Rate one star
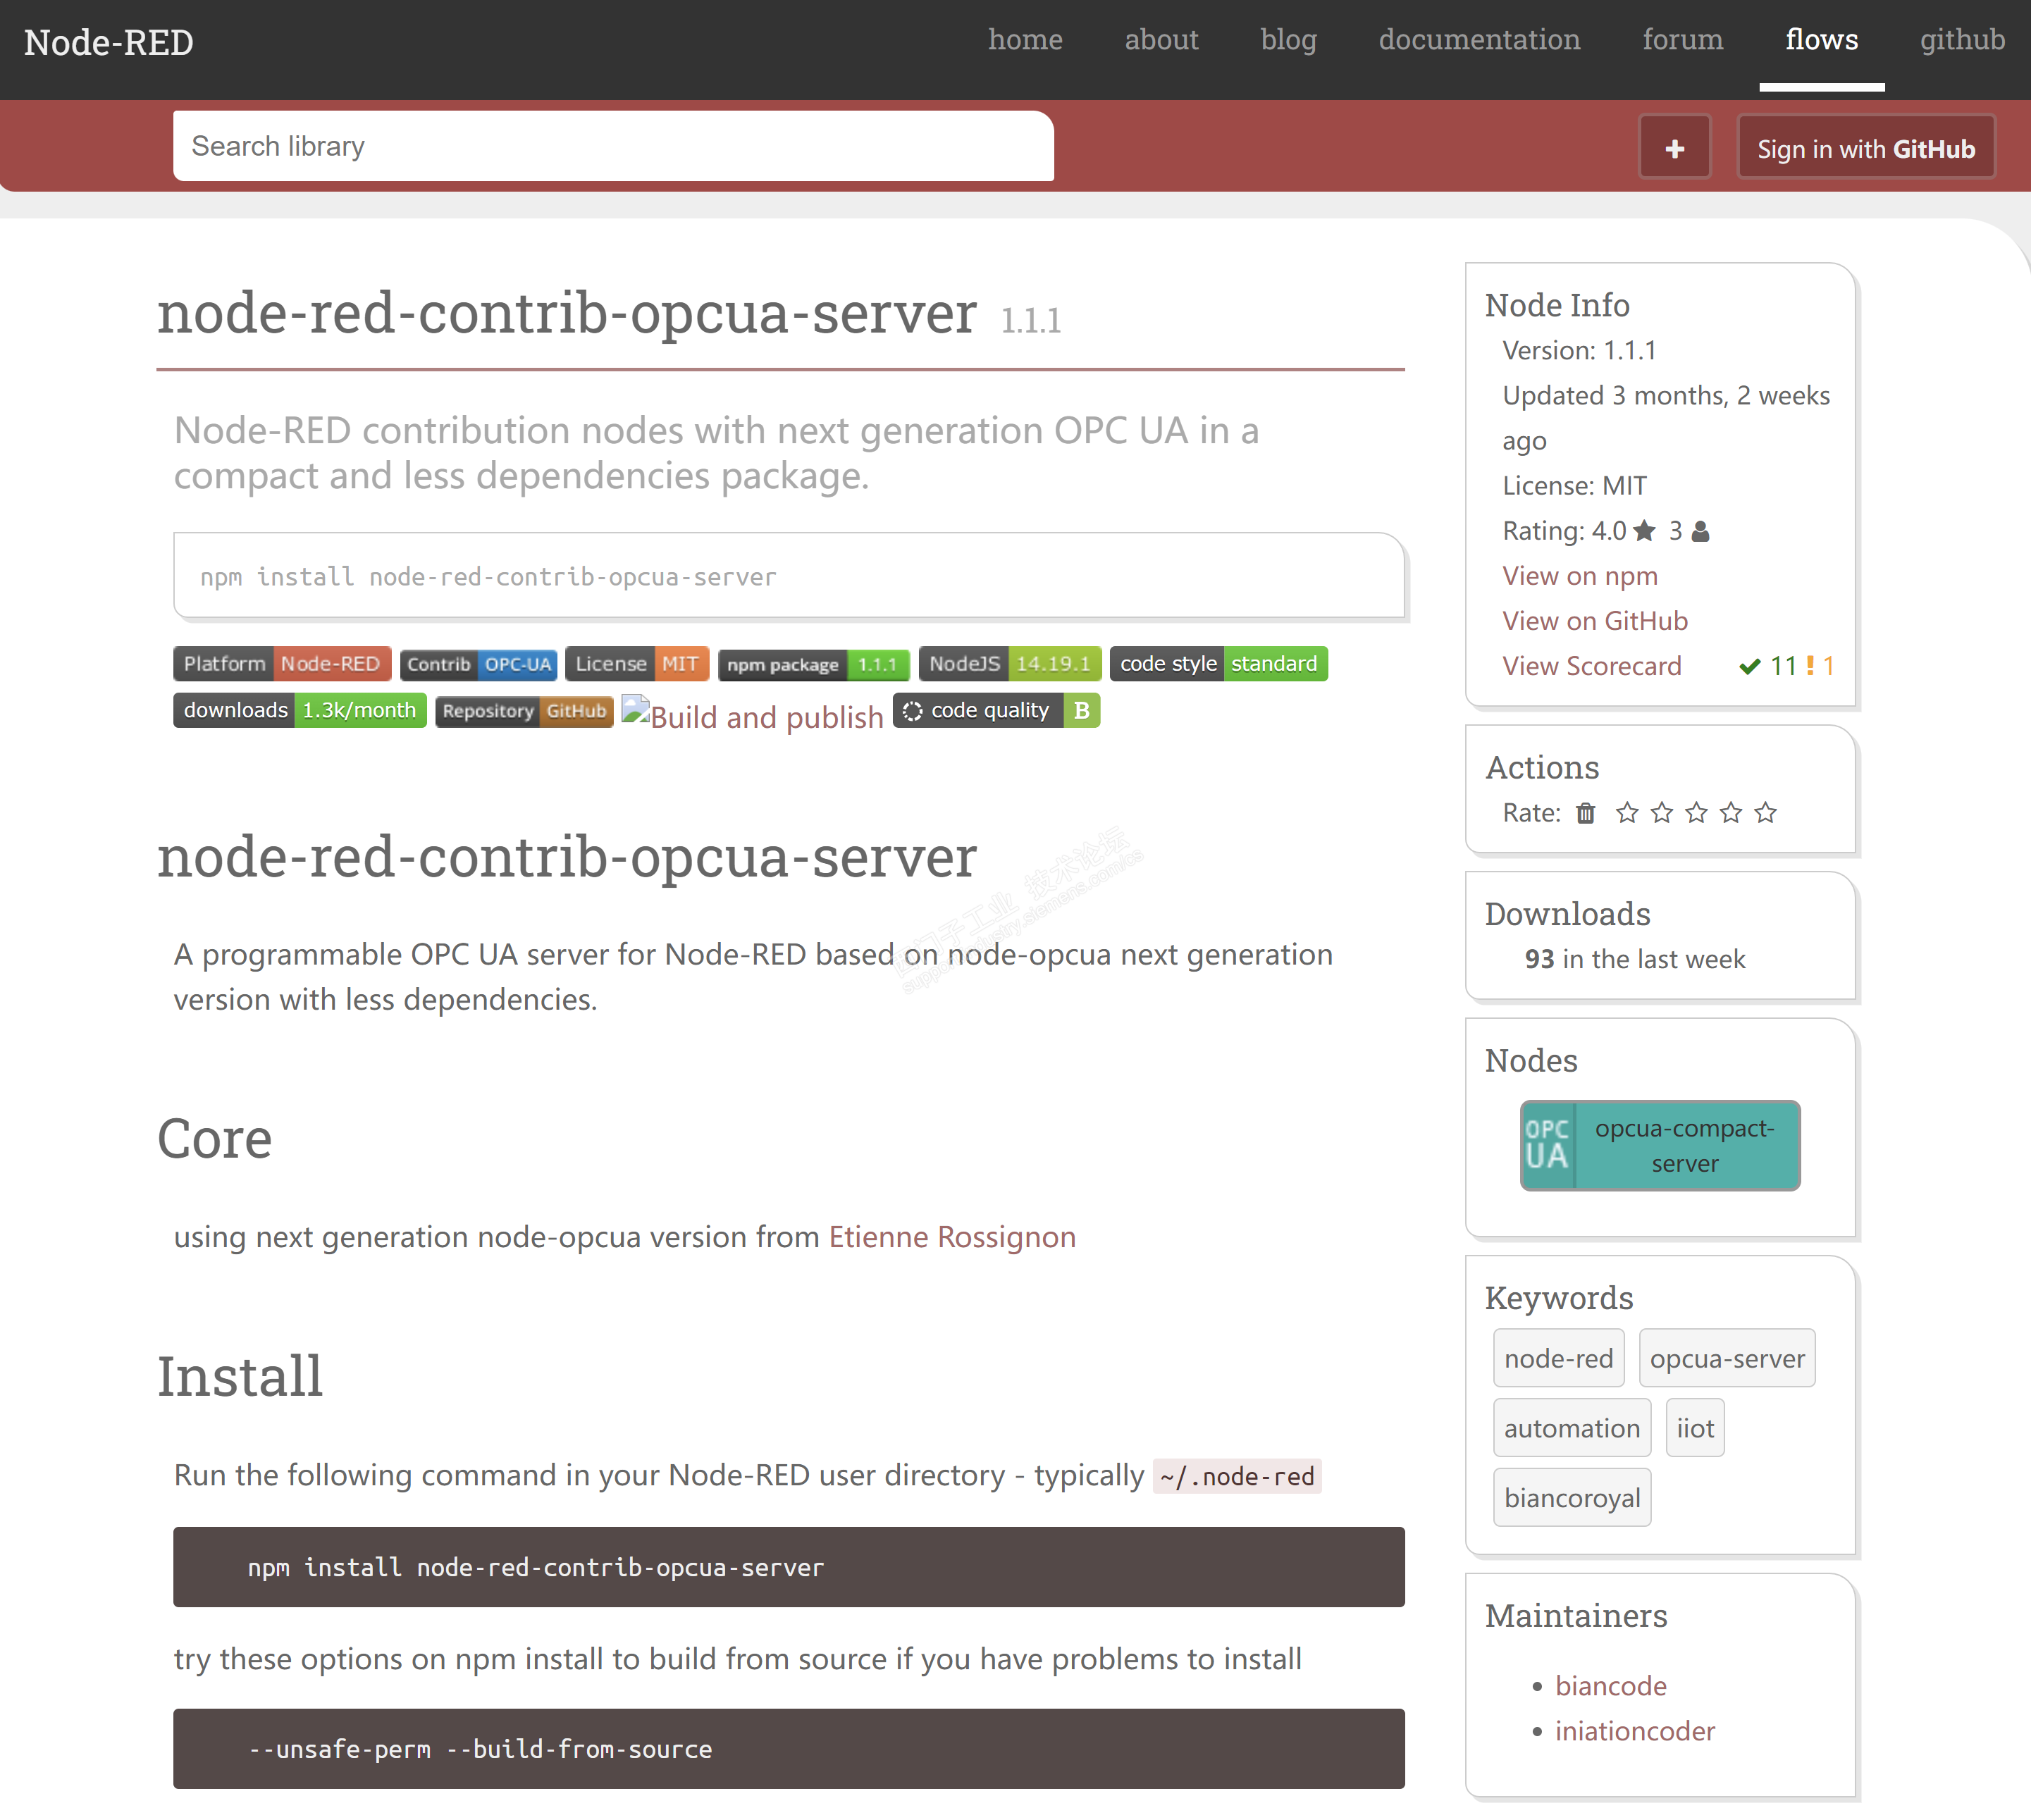This screenshot has height=1820, width=2031. click(x=1627, y=813)
